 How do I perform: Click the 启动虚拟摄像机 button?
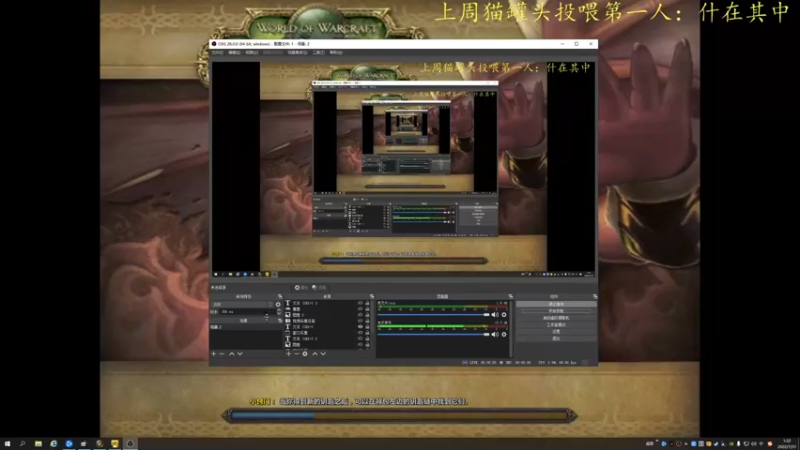pos(556,318)
